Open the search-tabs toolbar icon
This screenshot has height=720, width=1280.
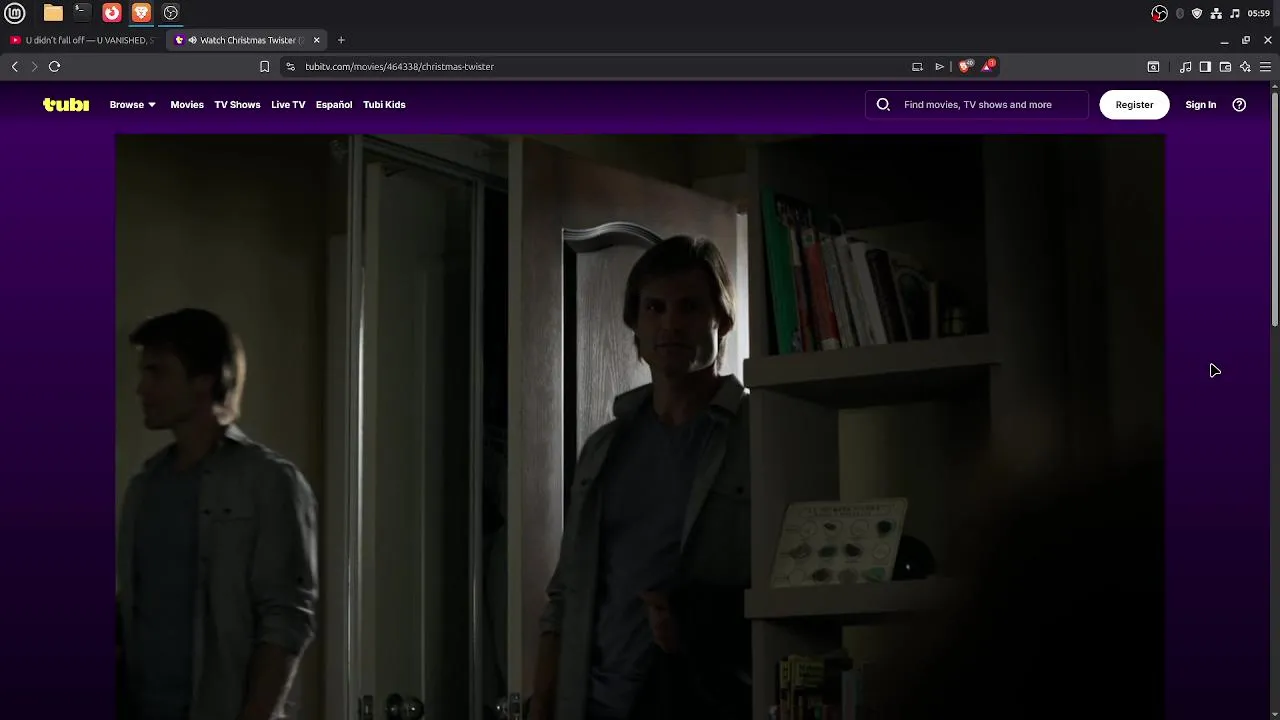[1153, 66]
